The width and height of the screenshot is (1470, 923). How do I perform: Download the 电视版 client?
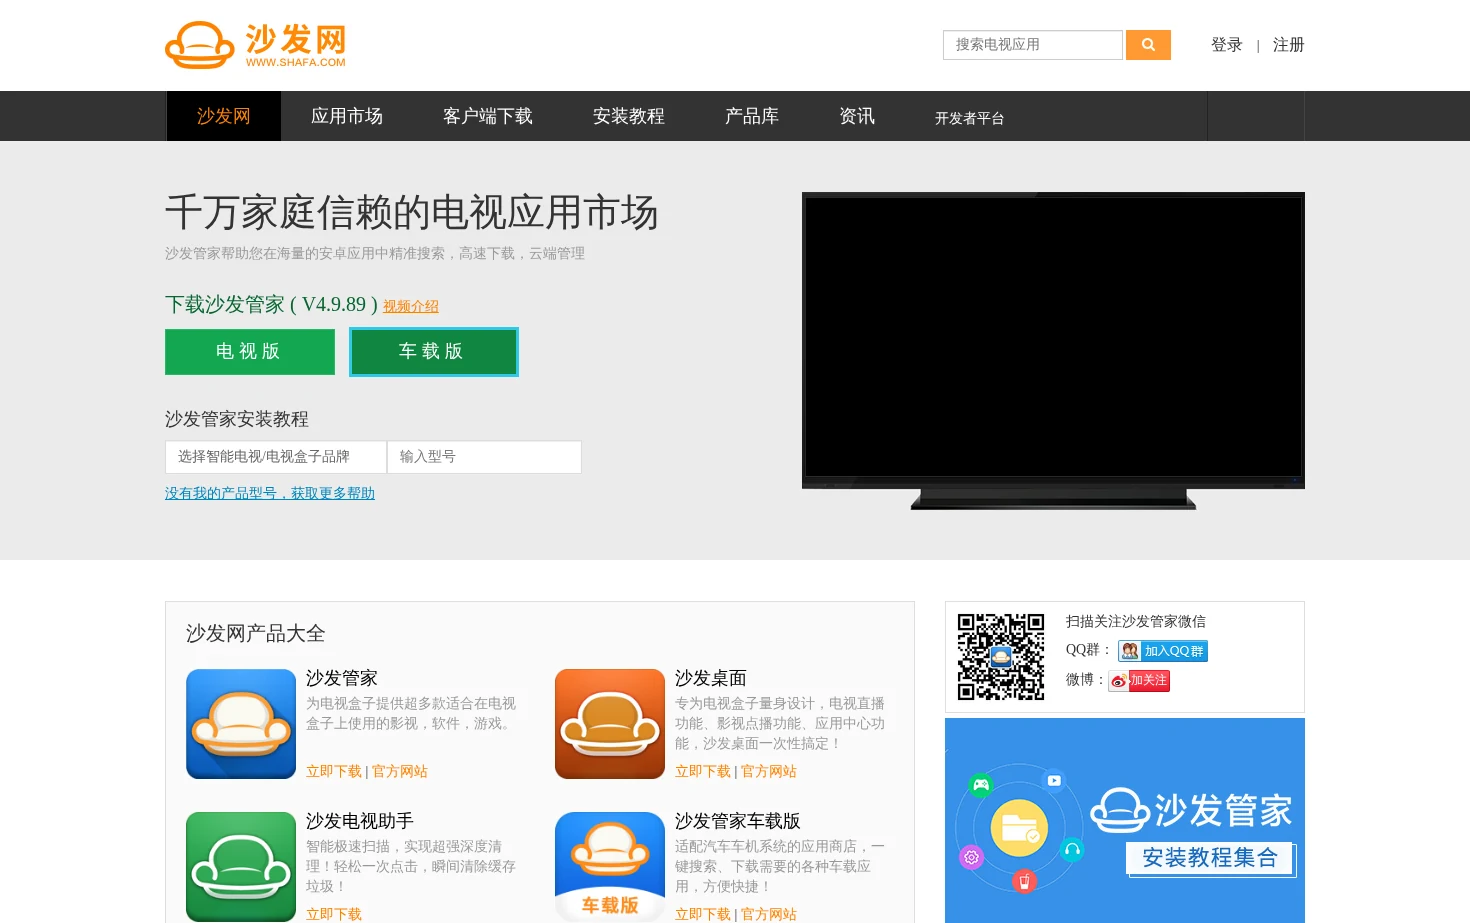pyautogui.click(x=250, y=352)
